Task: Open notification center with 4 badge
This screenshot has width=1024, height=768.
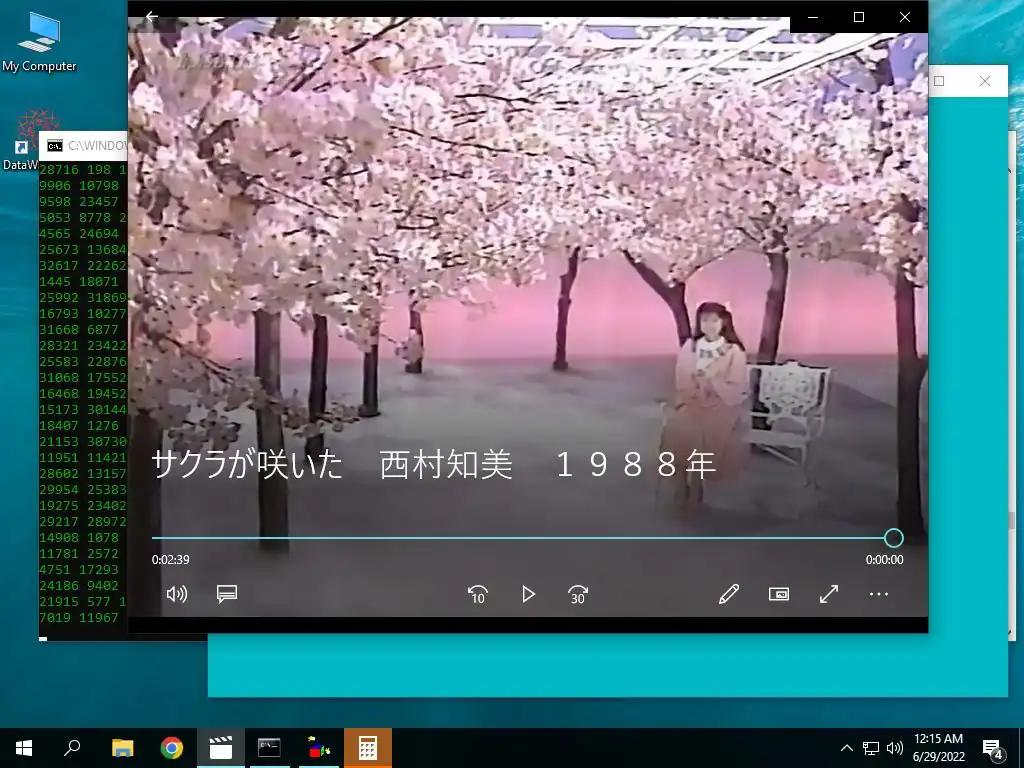Action: click(993, 749)
